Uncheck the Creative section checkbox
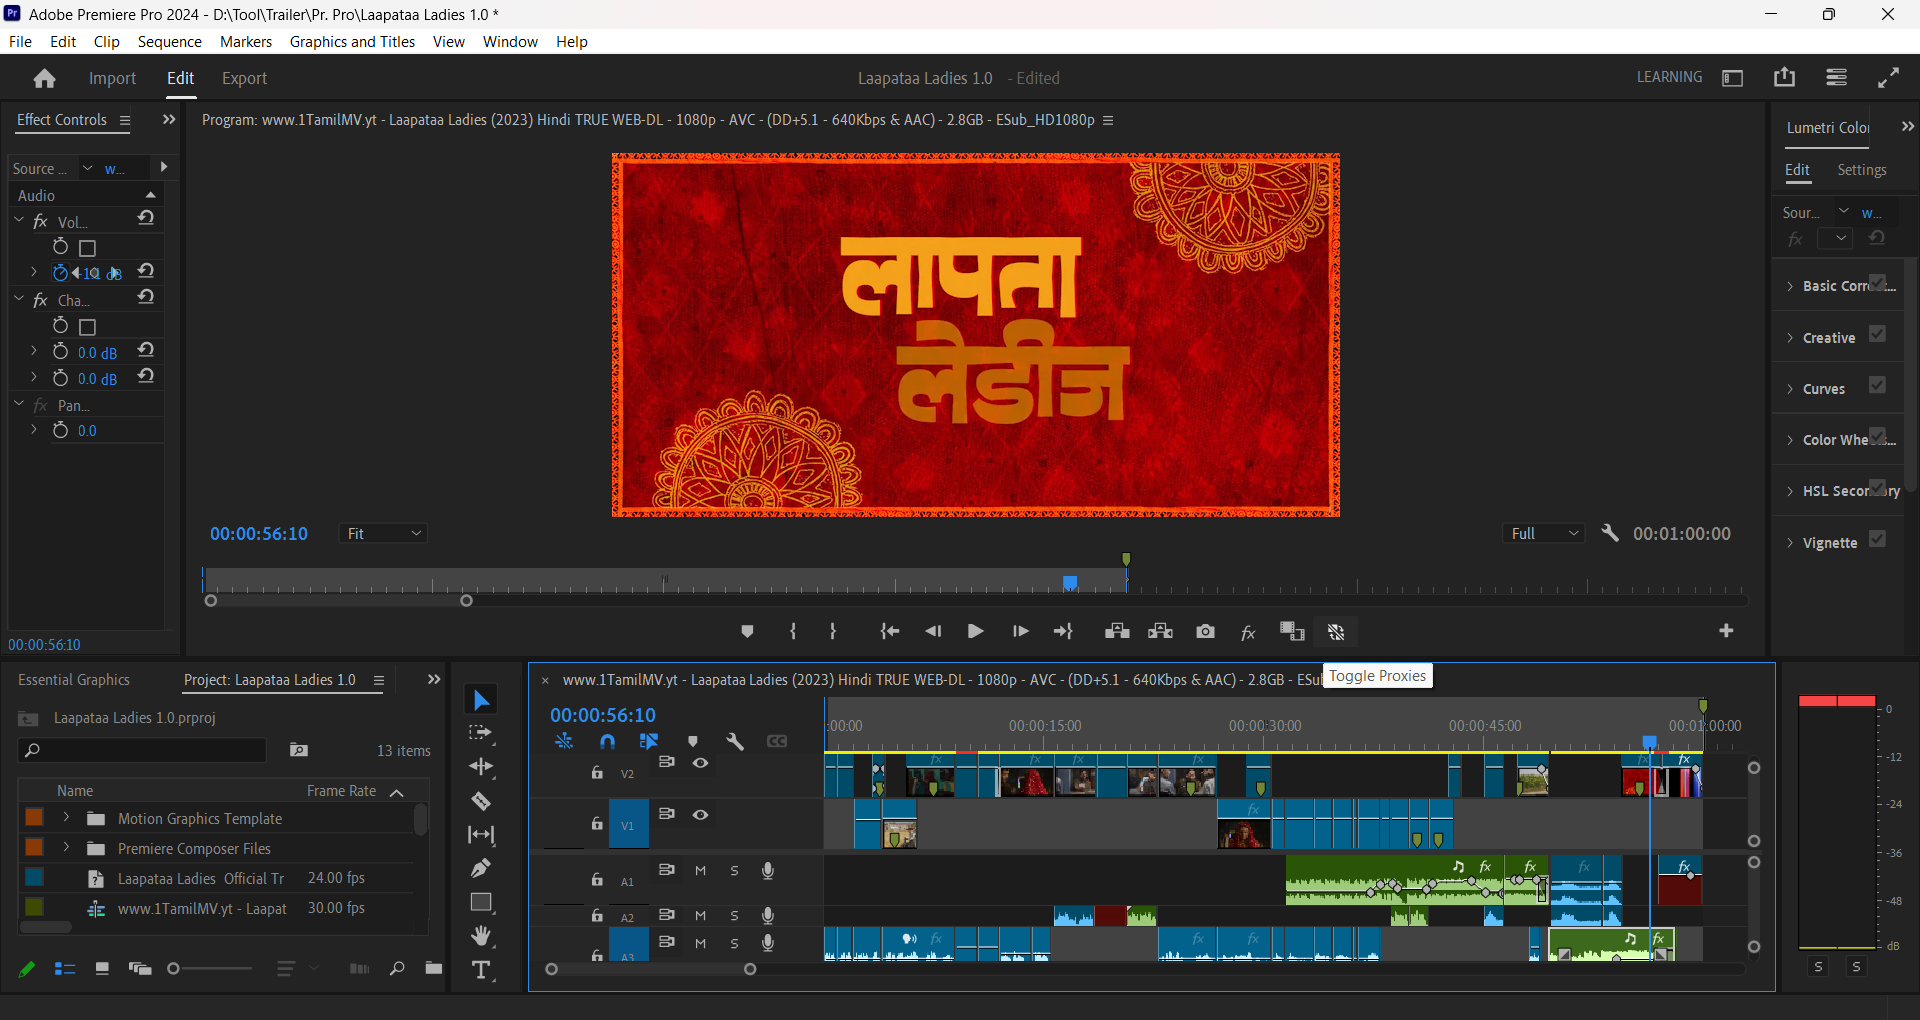Image resolution: width=1920 pixels, height=1020 pixels. click(x=1877, y=335)
